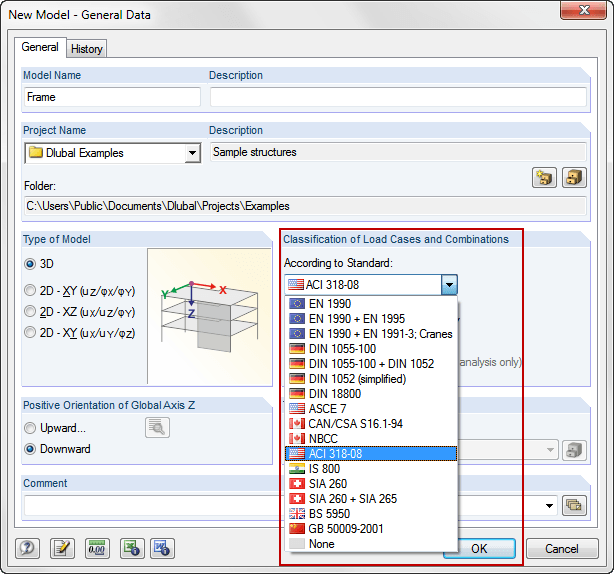
Task: Choose DIN 1055-100 standard
Action: pyautogui.click(x=371, y=348)
